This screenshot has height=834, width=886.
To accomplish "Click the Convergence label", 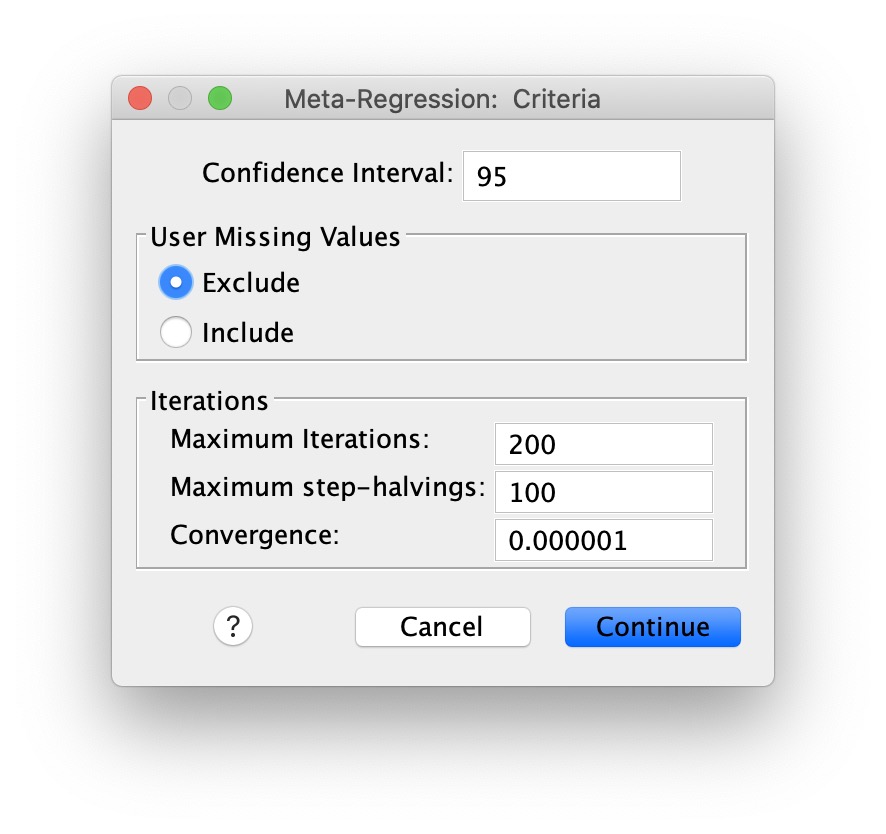I will tap(255, 535).
